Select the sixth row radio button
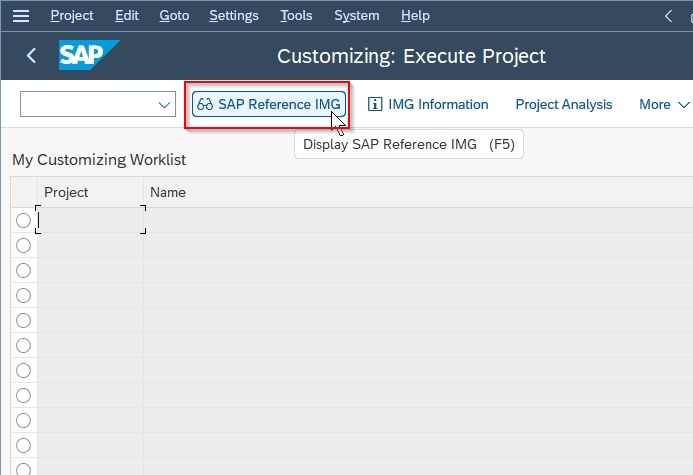 point(23,345)
